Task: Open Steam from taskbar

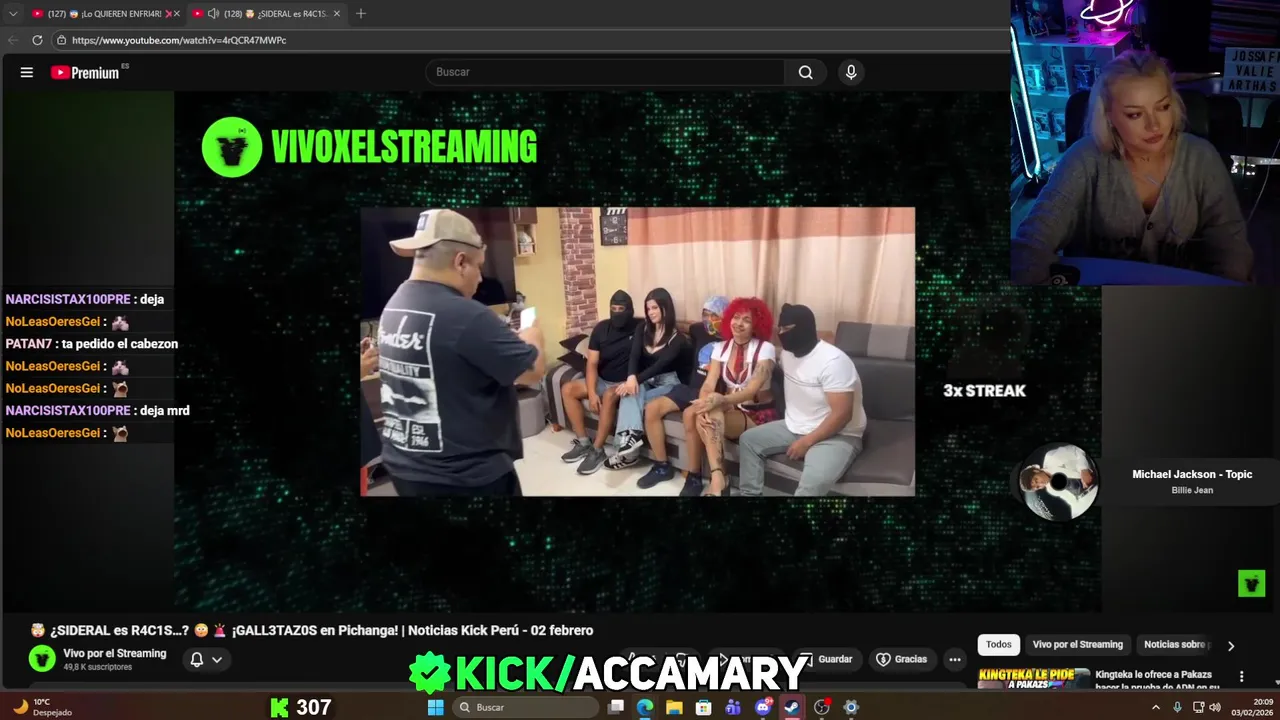Action: [792, 707]
